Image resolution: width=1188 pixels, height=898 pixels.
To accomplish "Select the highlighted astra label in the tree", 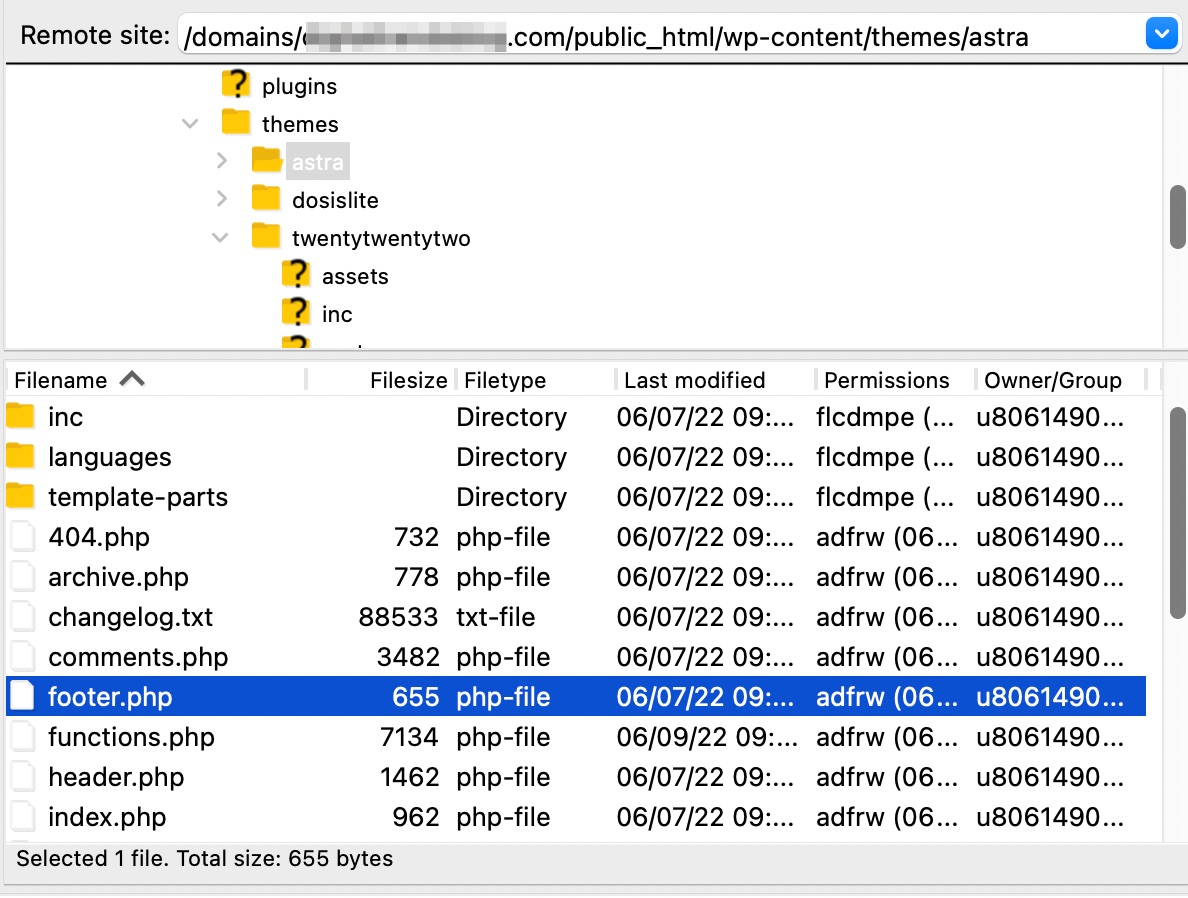I will 317,162.
